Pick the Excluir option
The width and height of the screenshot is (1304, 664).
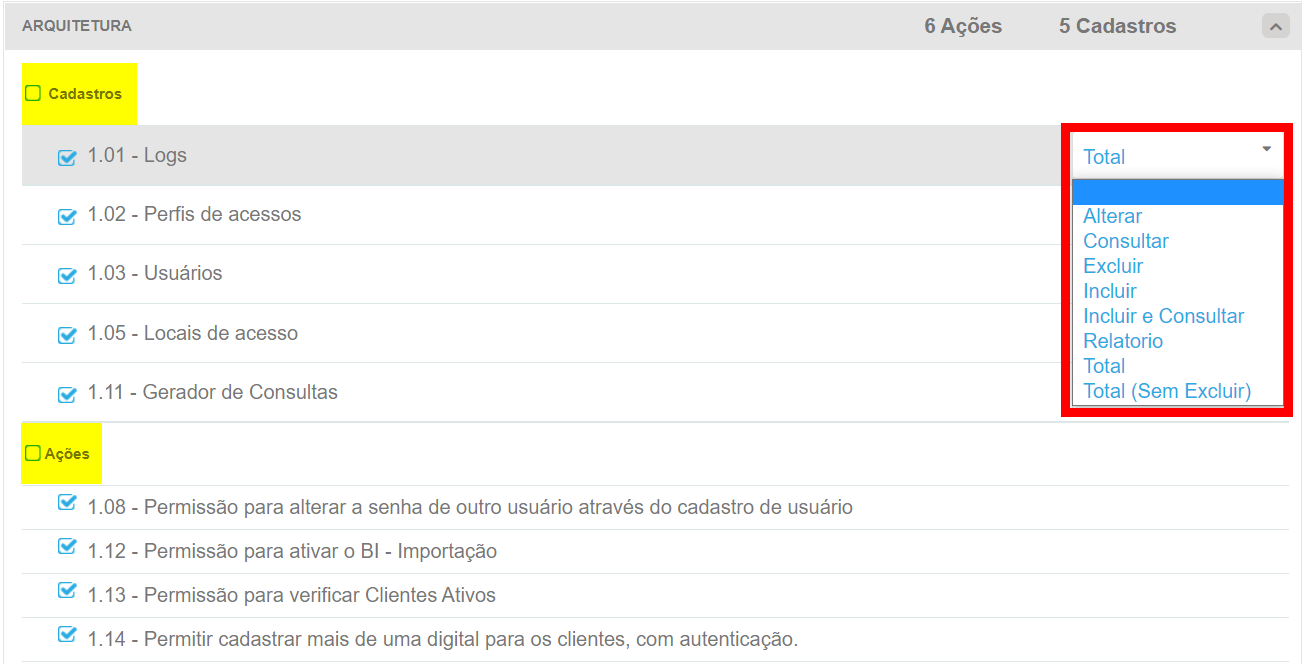(x=1113, y=266)
